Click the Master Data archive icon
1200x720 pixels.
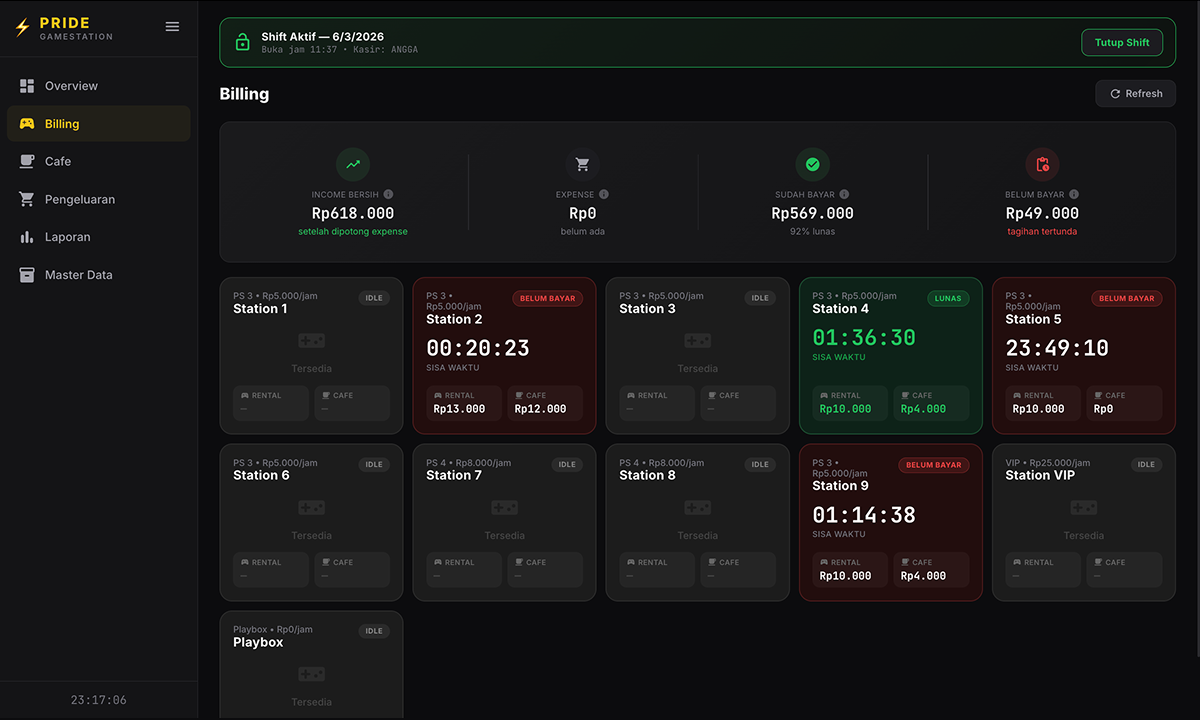pyautogui.click(x=27, y=275)
